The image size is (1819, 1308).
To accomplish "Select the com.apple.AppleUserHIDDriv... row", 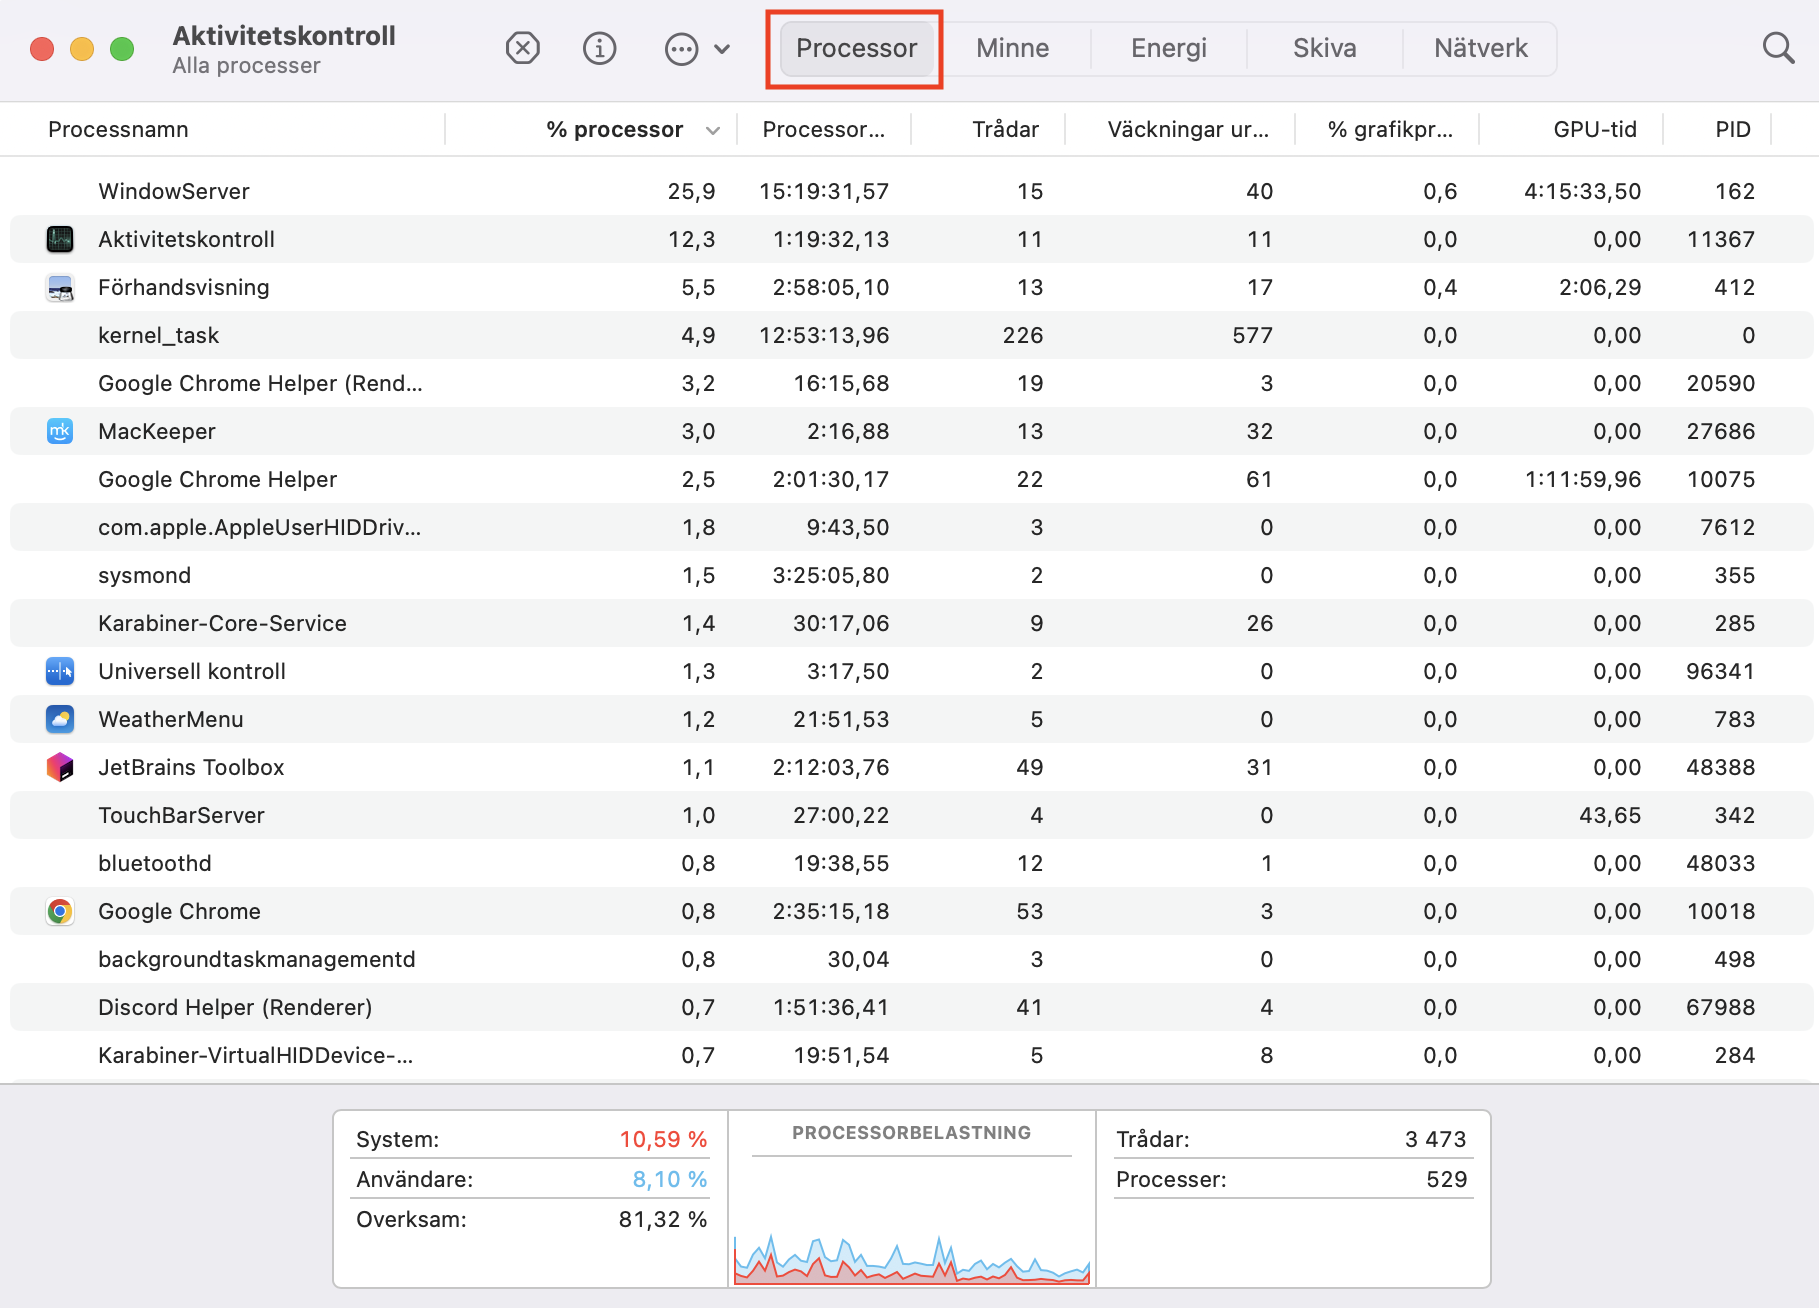I will click(x=911, y=527).
